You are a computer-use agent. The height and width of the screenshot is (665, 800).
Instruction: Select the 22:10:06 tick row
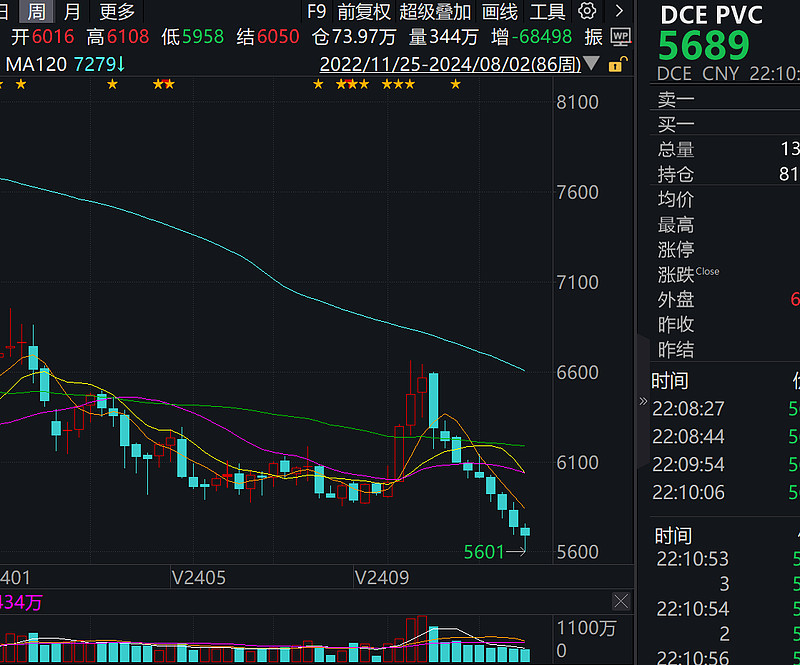[725, 492]
